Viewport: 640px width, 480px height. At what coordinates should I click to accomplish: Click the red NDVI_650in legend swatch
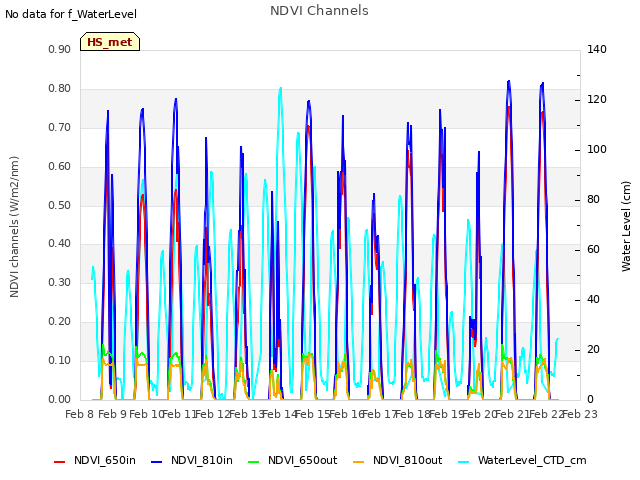60,462
